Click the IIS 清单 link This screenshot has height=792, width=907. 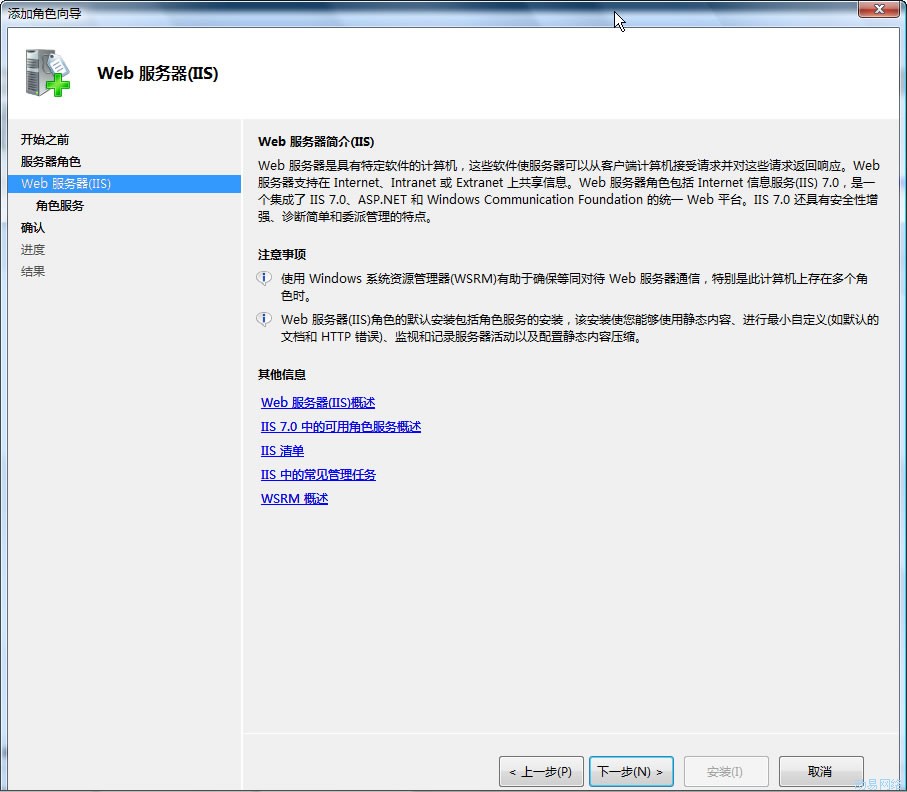point(282,451)
